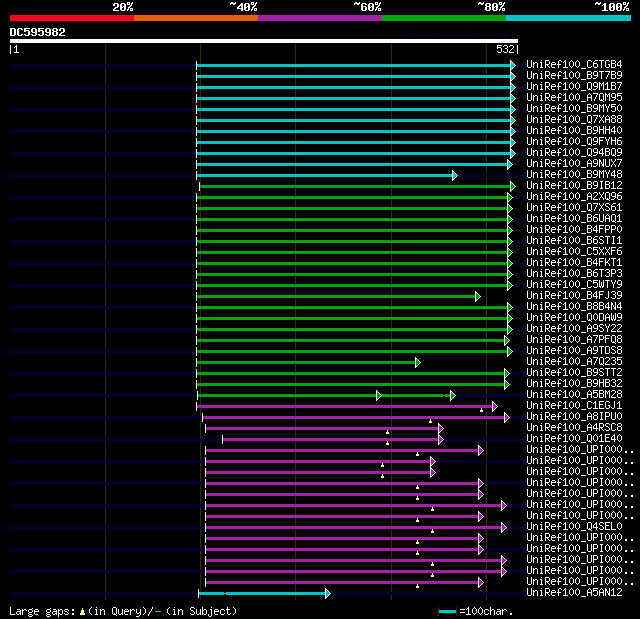Click the UniRef100_A4RSC8 label

574,428
